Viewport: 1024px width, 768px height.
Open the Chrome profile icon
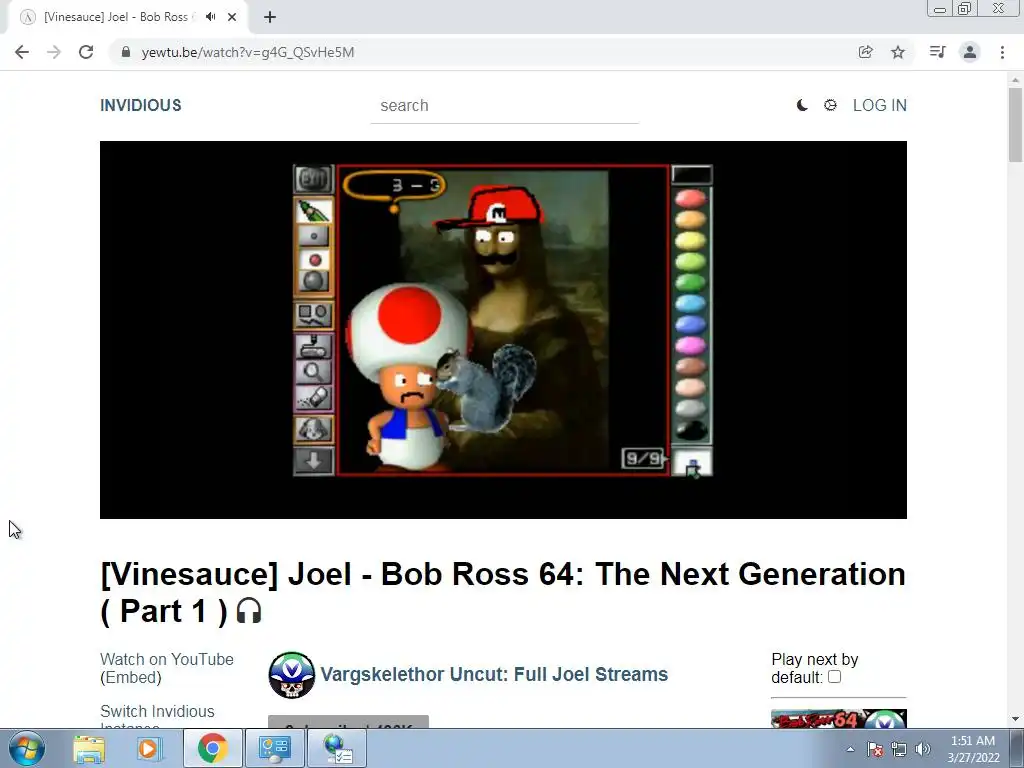pyautogui.click(x=970, y=52)
